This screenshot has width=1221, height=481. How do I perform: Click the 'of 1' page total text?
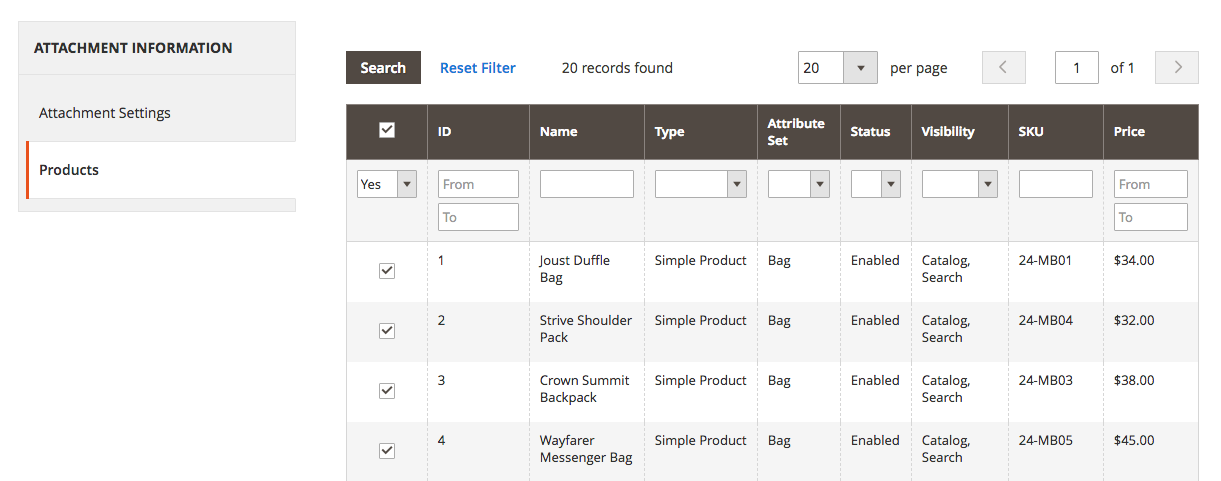click(x=1122, y=68)
